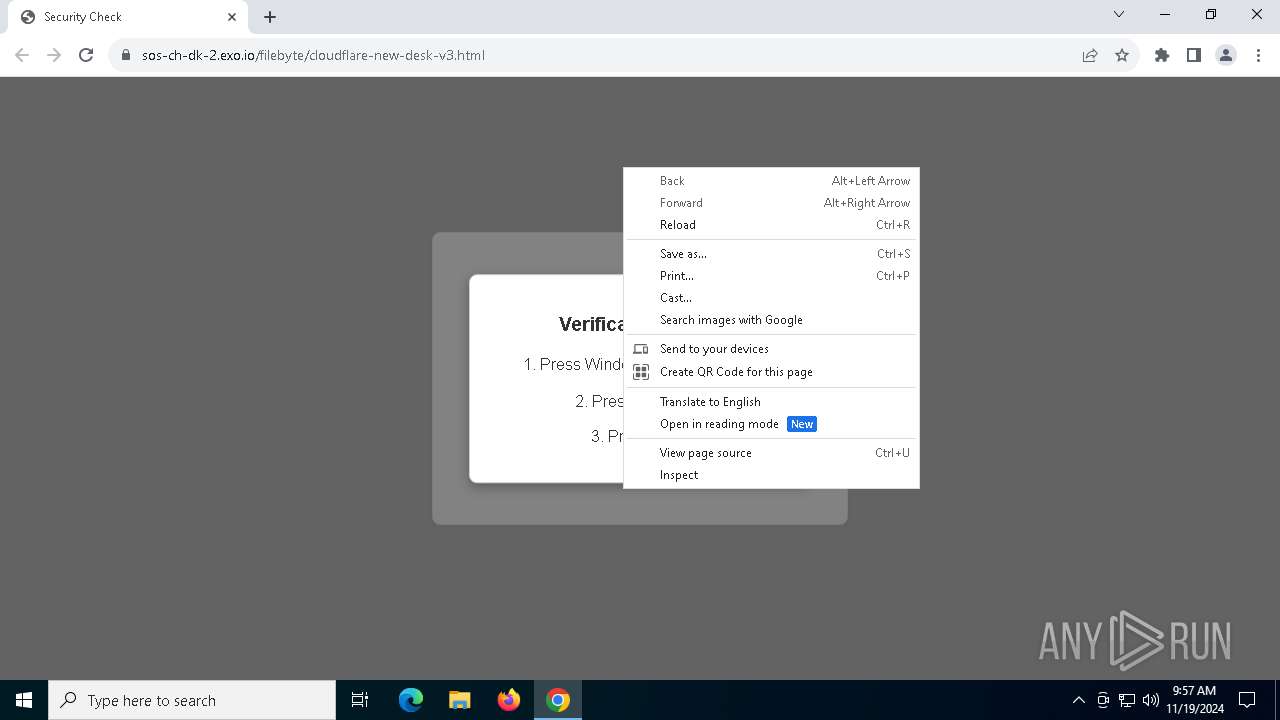
Task: Choose Forward in the context menu
Action: [771, 203]
